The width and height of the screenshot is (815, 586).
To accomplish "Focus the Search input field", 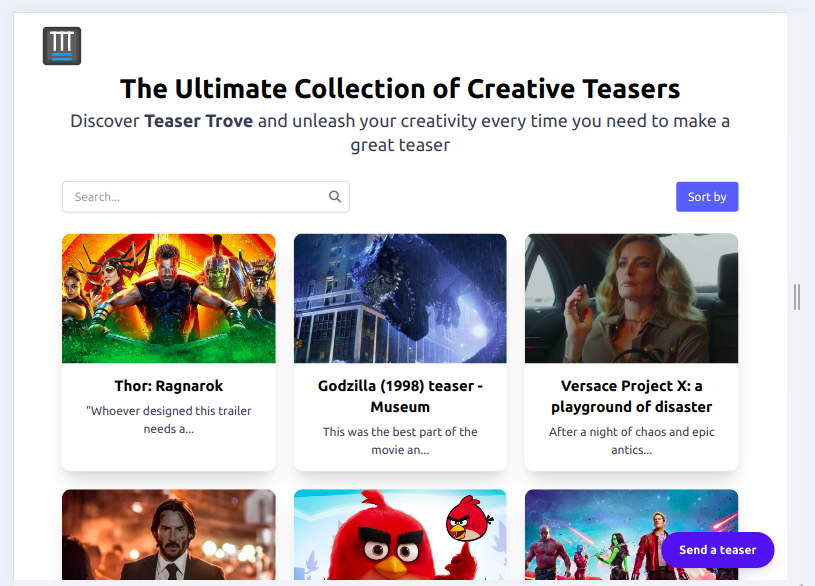I will point(206,197).
